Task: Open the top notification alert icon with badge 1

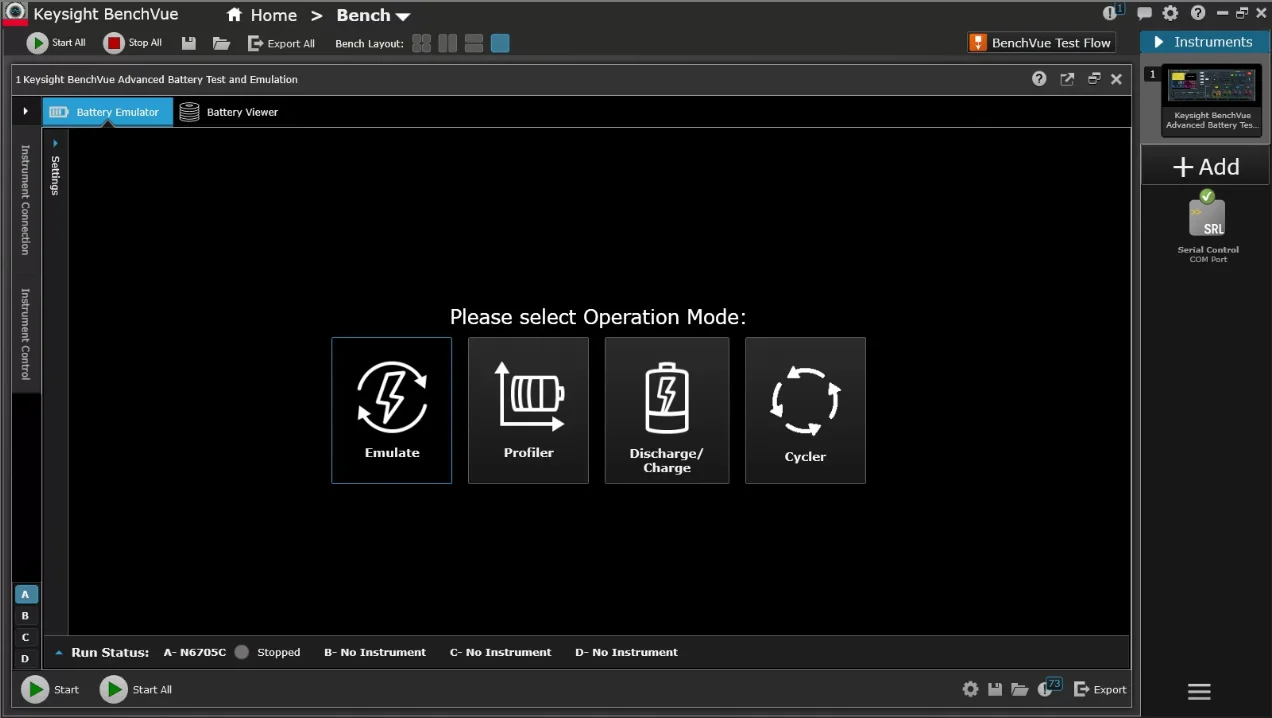Action: tap(1112, 13)
